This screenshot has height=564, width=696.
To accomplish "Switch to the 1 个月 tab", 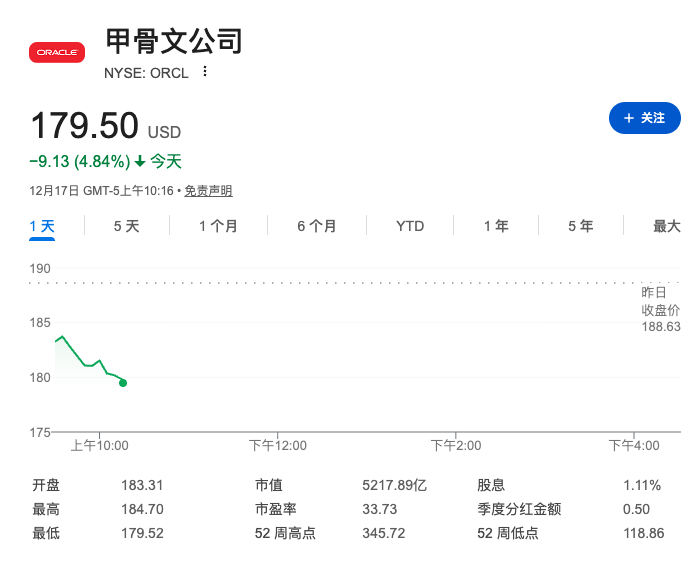I will point(218,226).
